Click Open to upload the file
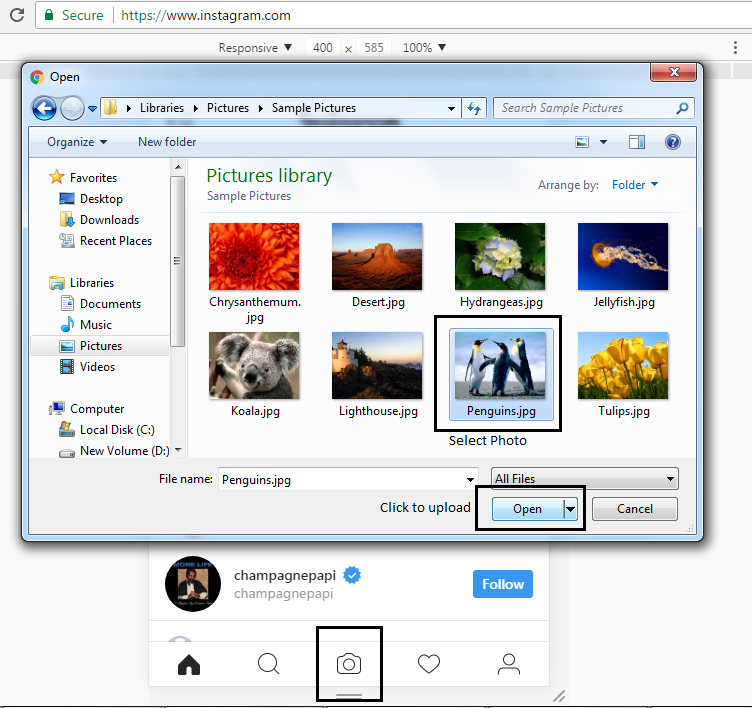 [528, 509]
